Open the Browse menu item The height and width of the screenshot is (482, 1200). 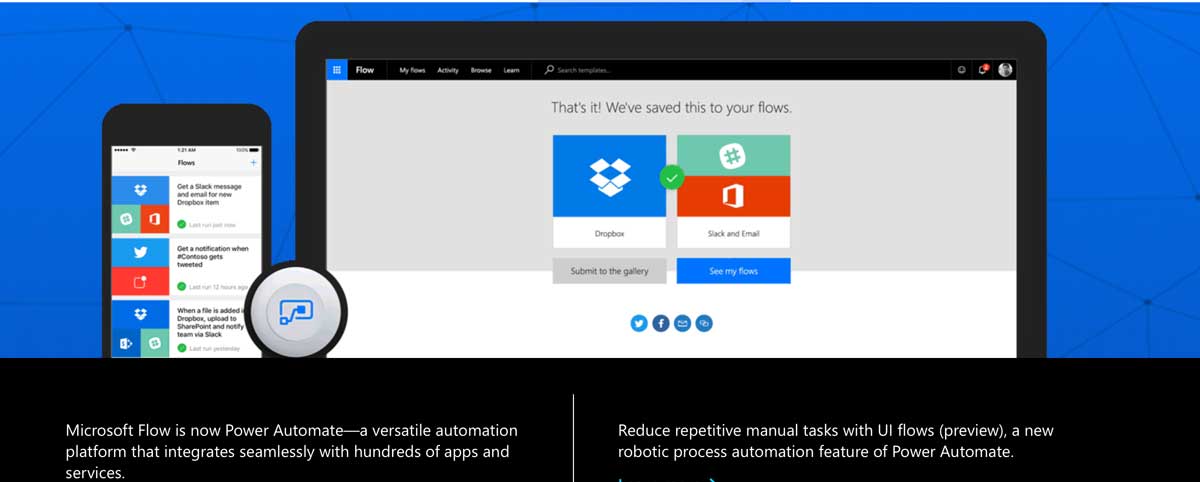coord(481,70)
